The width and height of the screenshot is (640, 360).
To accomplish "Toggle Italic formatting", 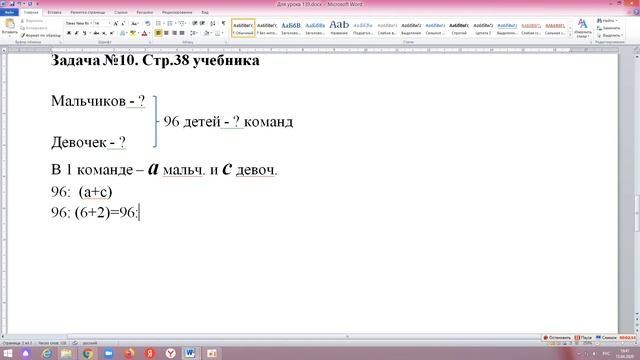I will [x=76, y=33].
